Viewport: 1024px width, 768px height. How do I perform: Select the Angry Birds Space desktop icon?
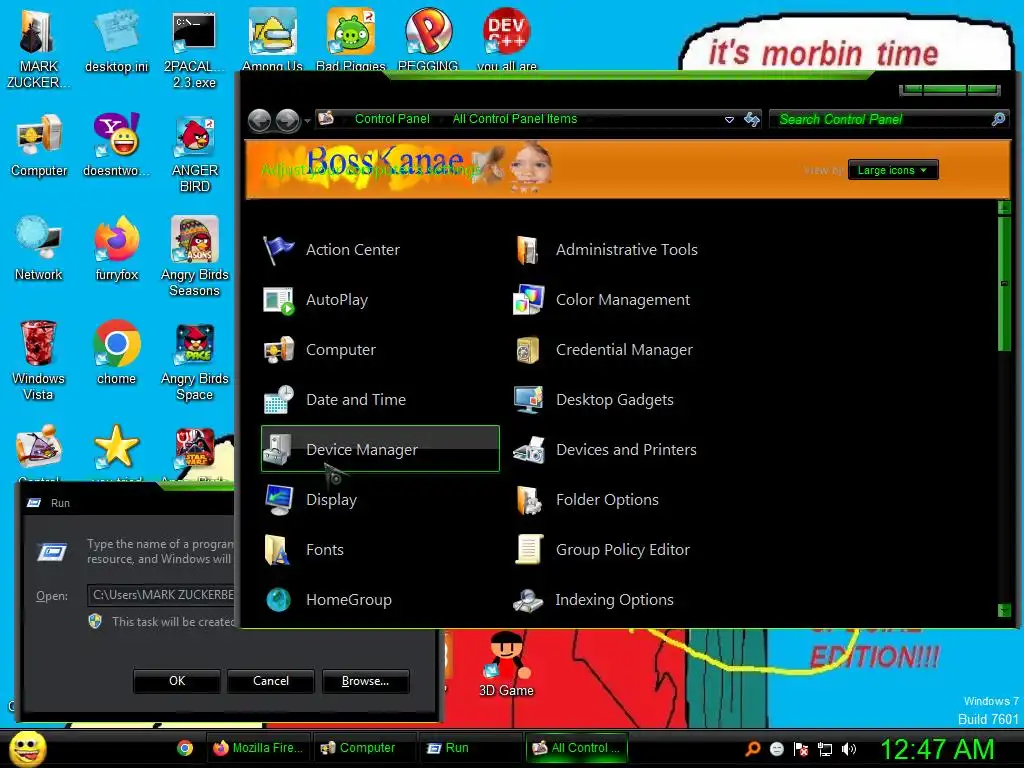(x=195, y=362)
